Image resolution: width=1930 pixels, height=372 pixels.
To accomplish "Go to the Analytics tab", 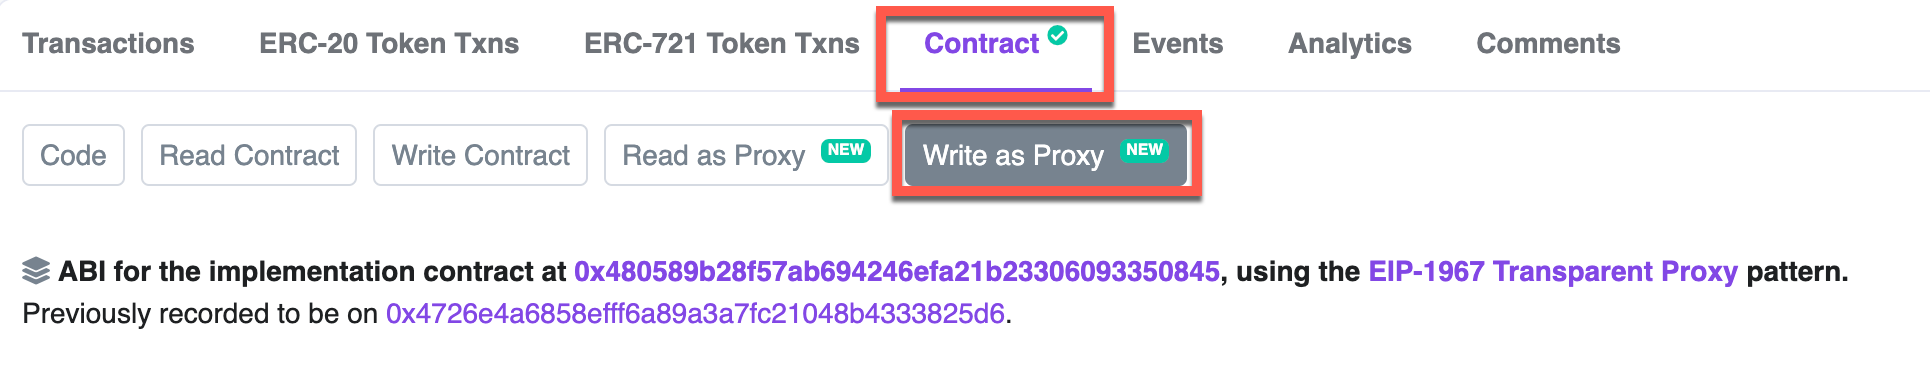I will click(x=1350, y=44).
